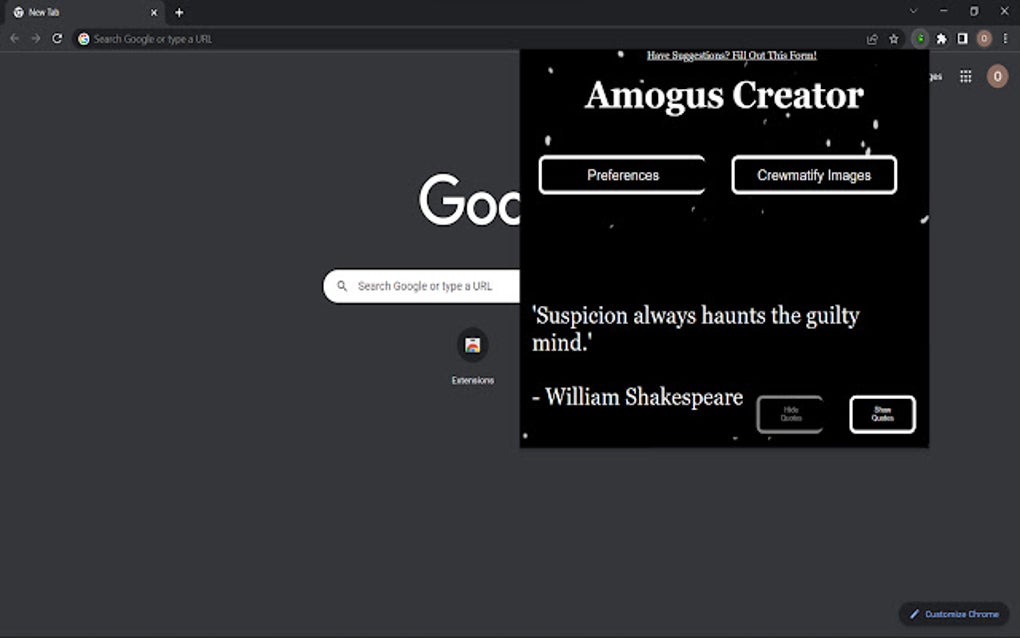Click the back navigation arrow
Screen dimensions: 1020x638
(14, 38)
